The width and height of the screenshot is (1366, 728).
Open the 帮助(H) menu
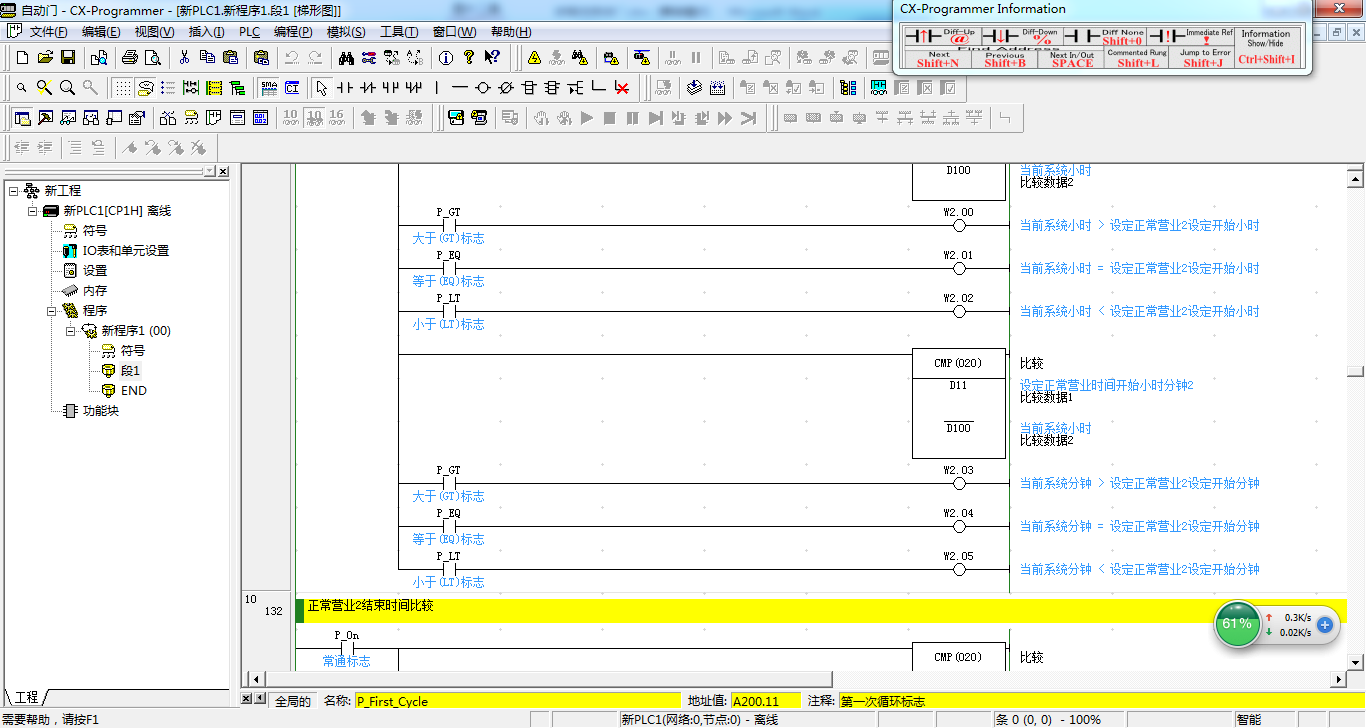pyautogui.click(x=511, y=32)
